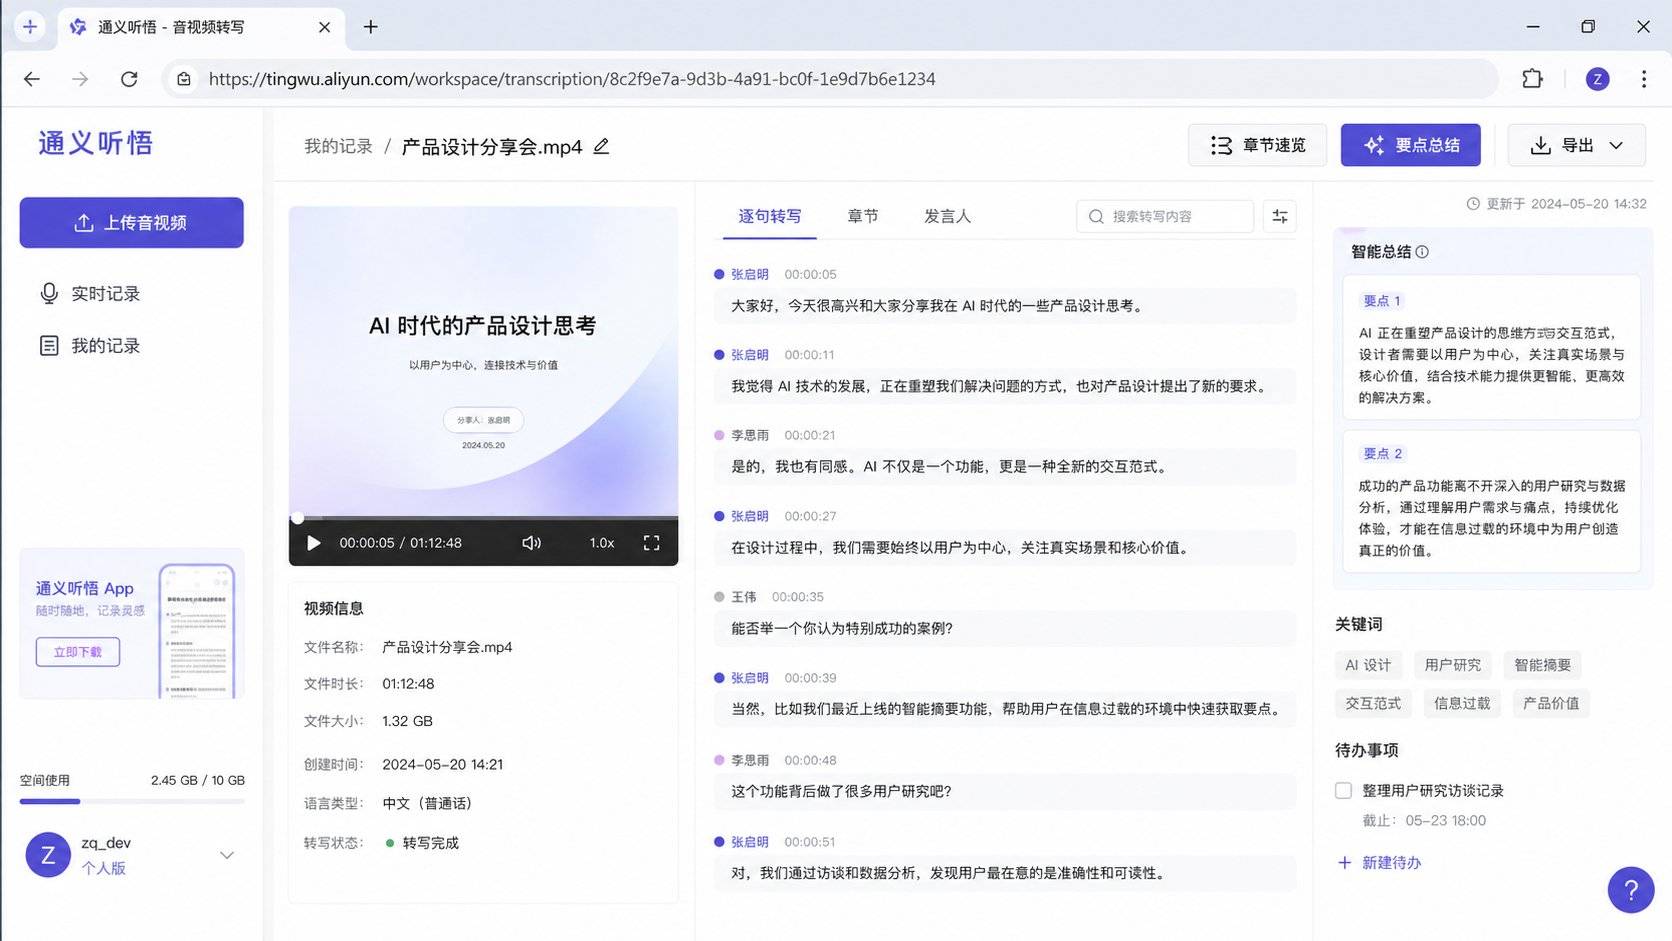
Task: Click the site info icon in address bar
Action: click(x=184, y=79)
